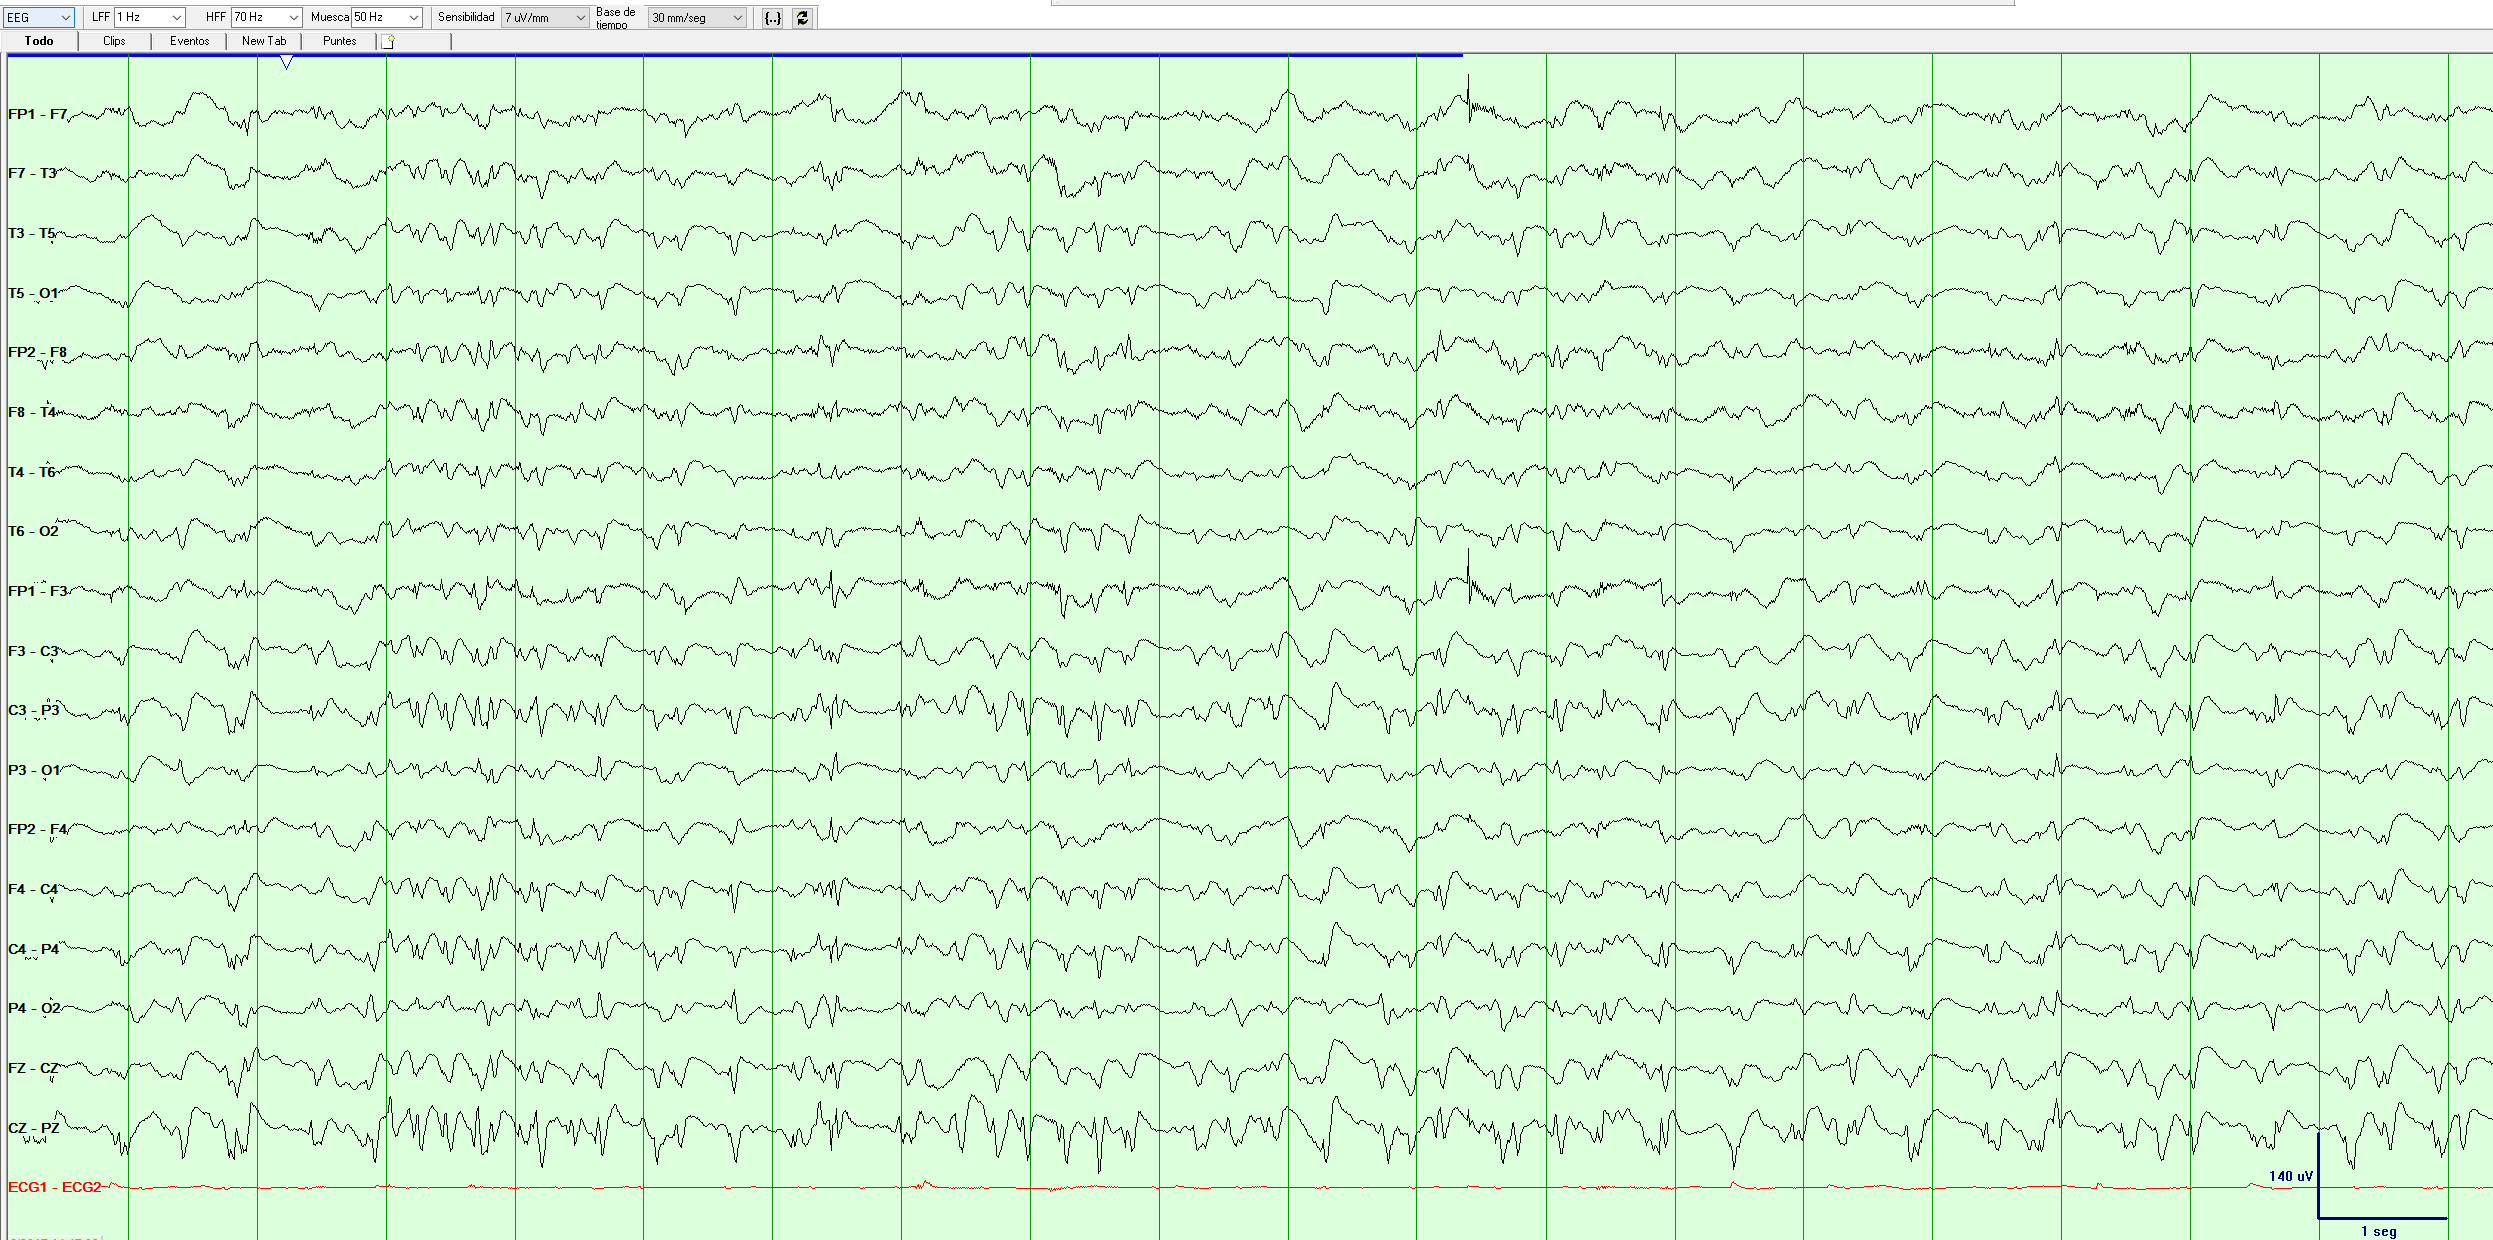The height and width of the screenshot is (1240, 2493).
Task: Select the P4 - O2 channel label
Action: [34, 1008]
